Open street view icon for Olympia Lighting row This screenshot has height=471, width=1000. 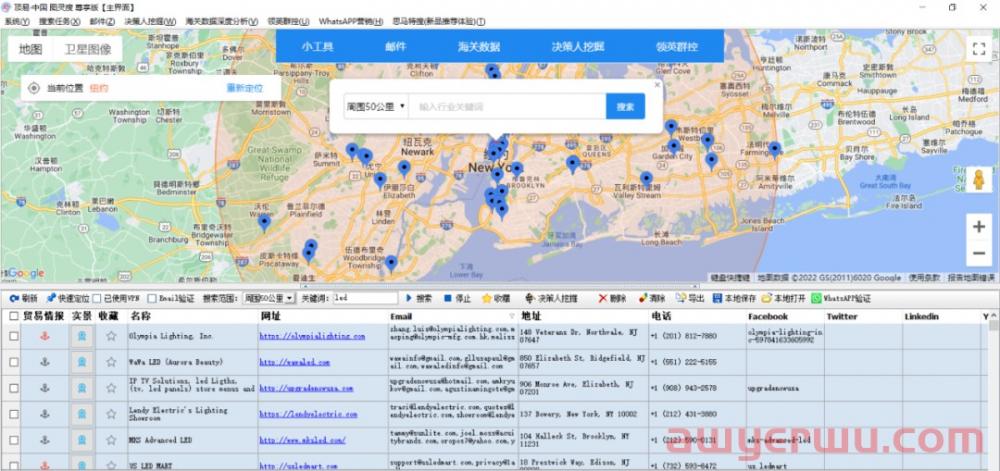[x=82, y=336]
